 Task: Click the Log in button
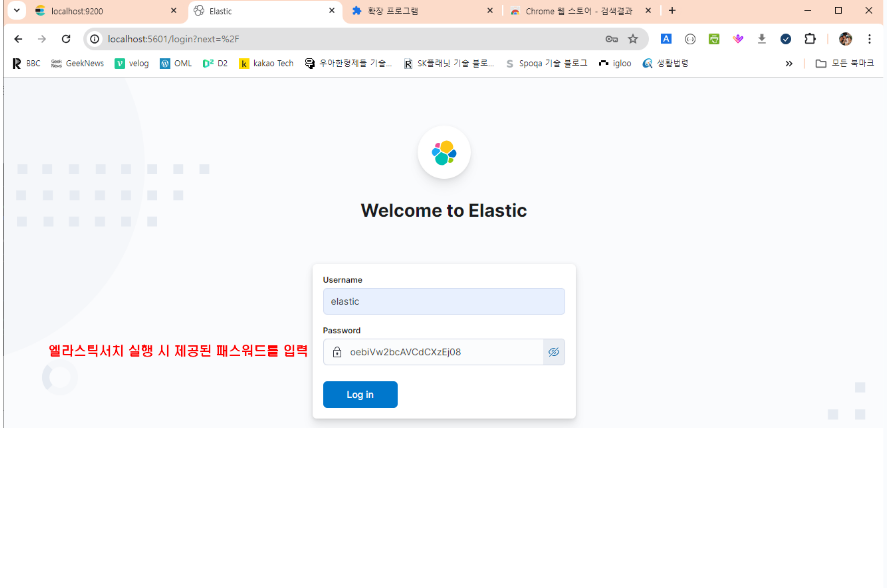(360, 394)
